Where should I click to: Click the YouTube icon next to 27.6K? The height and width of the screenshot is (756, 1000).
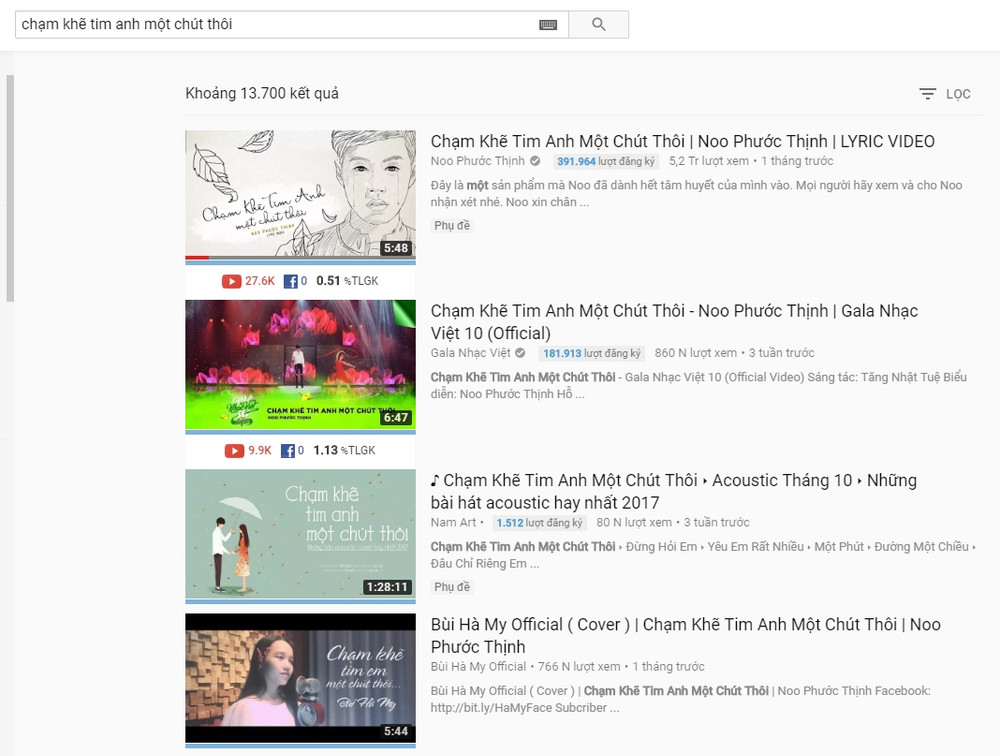(232, 281)
